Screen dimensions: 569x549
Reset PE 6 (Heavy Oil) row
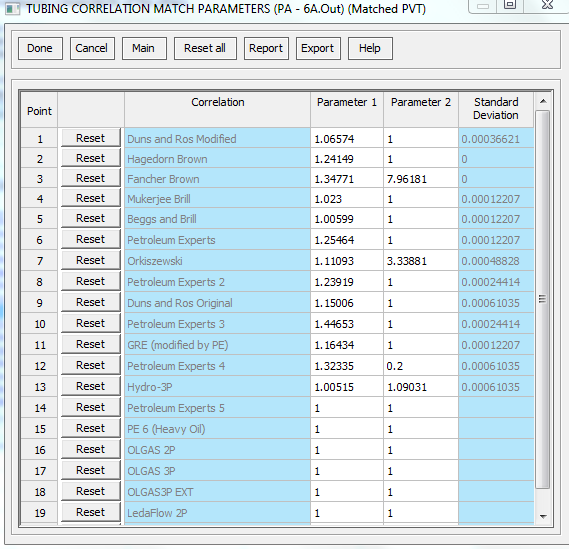(91, 429)
